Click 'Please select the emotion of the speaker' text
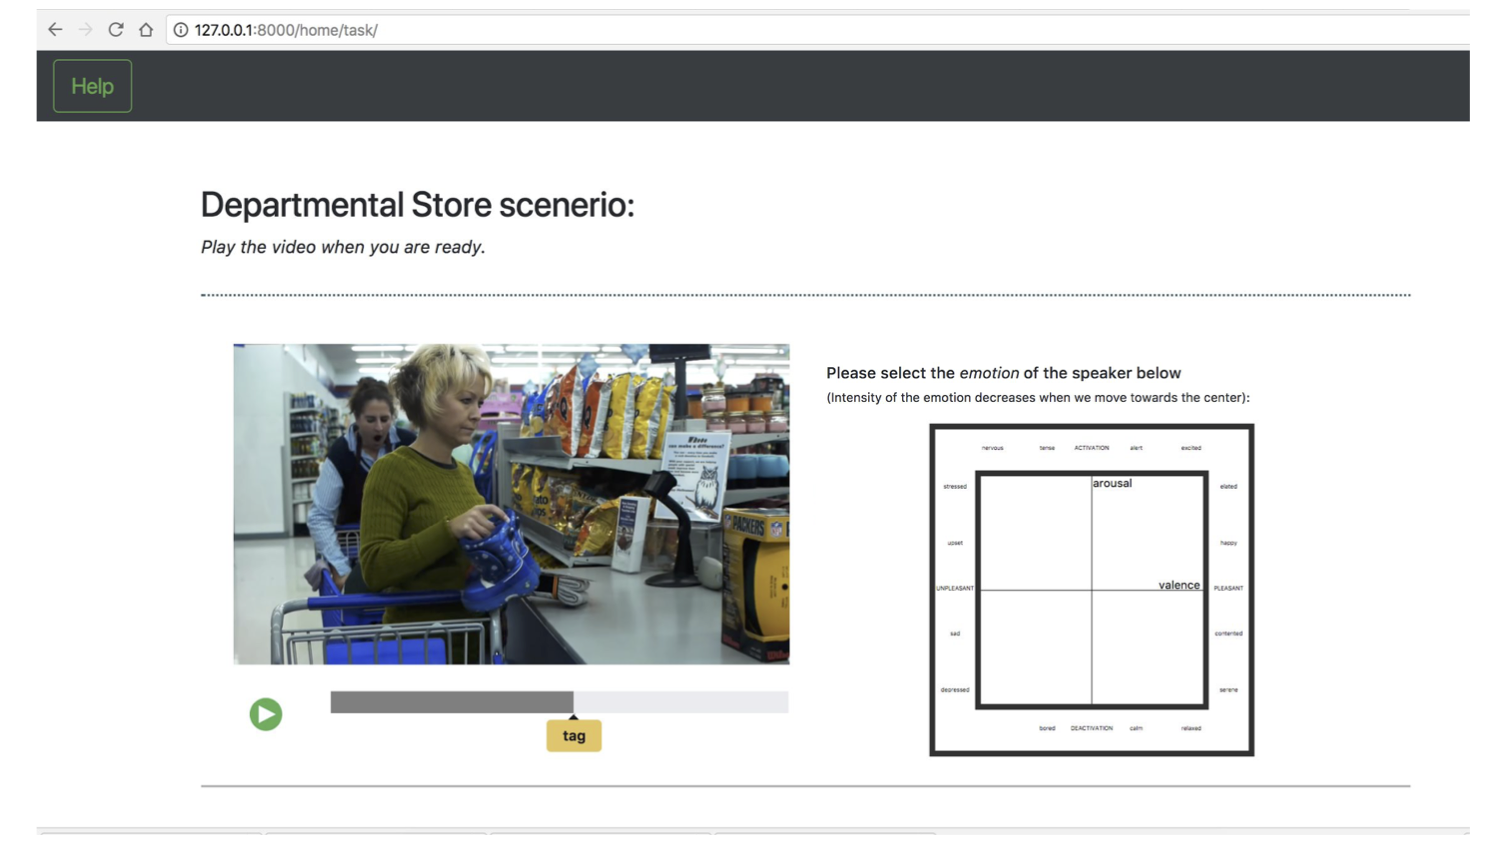The width and height of the screenshot is (1500, 843). tap(1004, 373)
